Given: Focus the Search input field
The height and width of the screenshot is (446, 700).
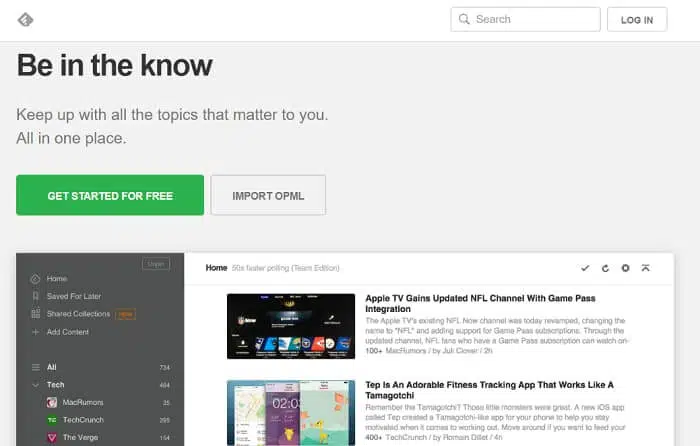Looking at the screenshot, I should coord(525,19).
